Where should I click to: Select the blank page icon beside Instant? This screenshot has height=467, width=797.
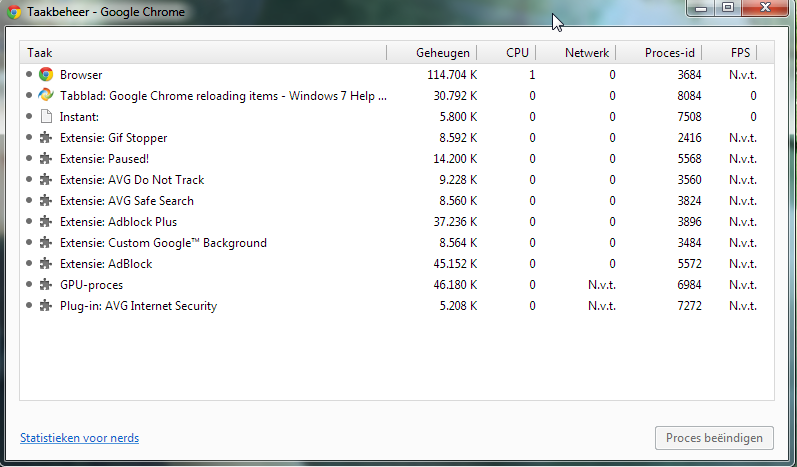pyautogui.click(x=46, y=117)
